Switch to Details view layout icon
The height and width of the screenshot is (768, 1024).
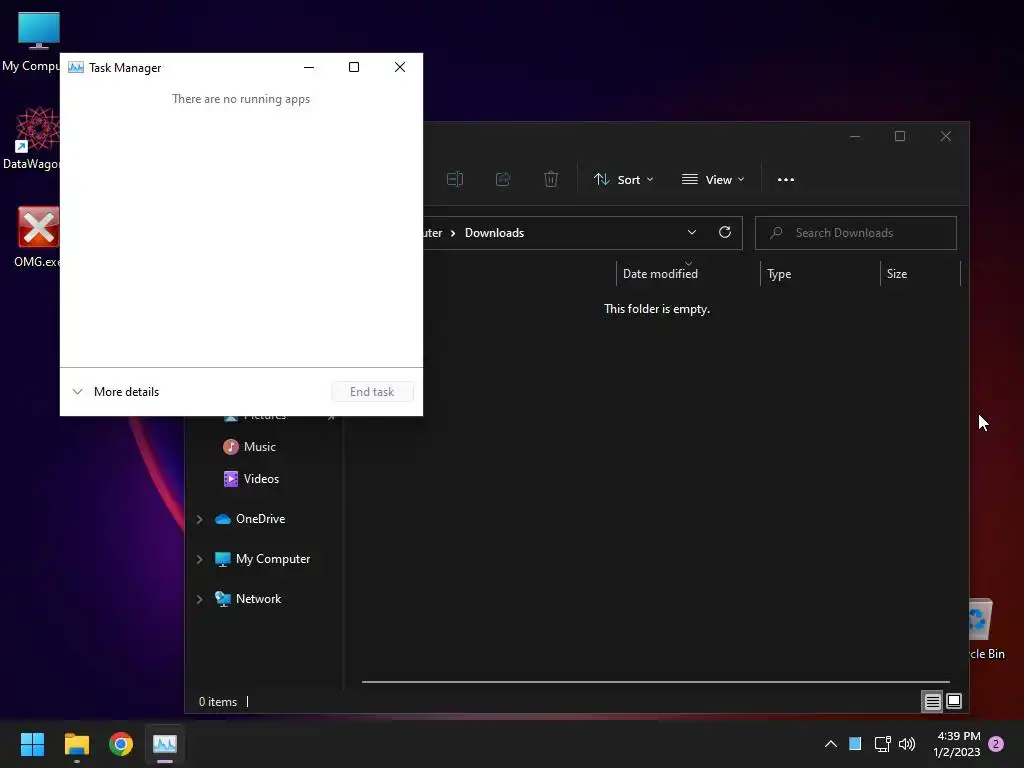[x=932, y=701]
